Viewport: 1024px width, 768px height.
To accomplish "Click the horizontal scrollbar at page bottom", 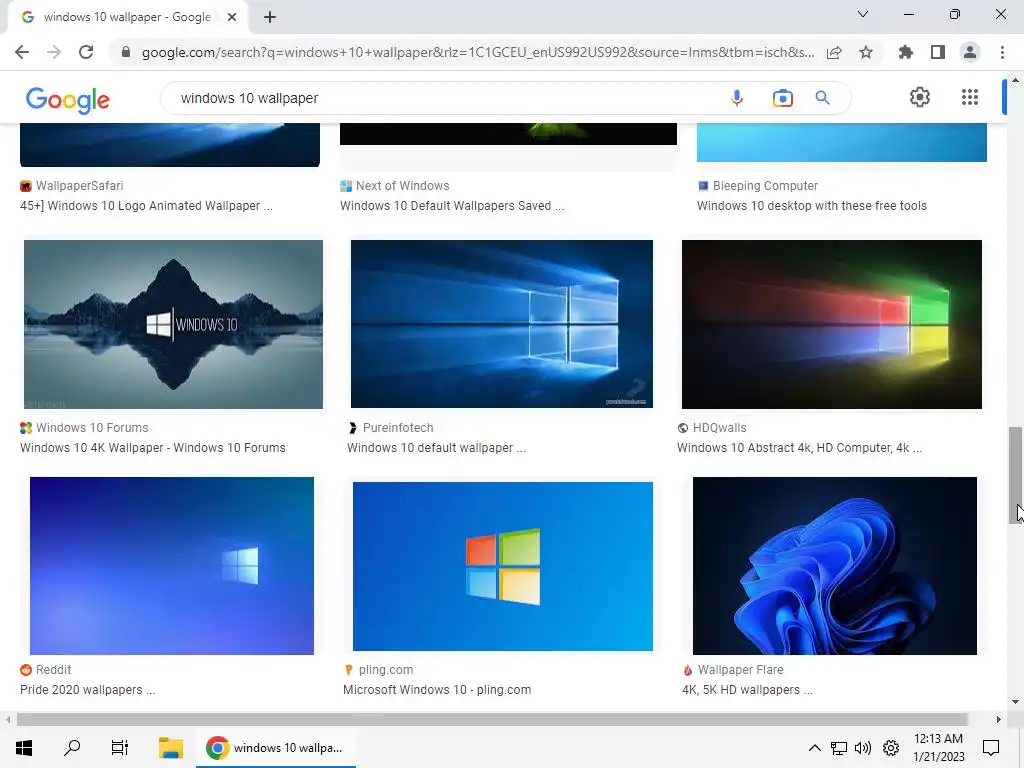I will pos(492,720).
